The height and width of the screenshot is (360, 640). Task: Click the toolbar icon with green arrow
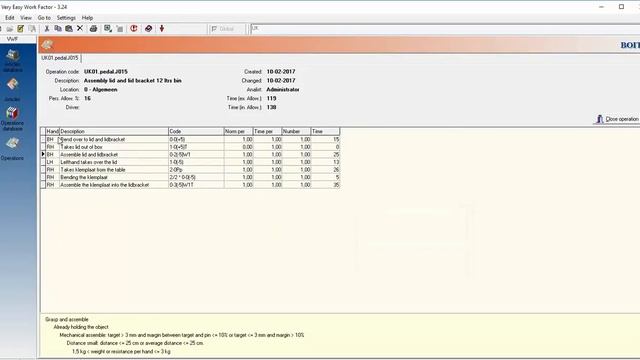pyautogui.click(x=108, y=29)
